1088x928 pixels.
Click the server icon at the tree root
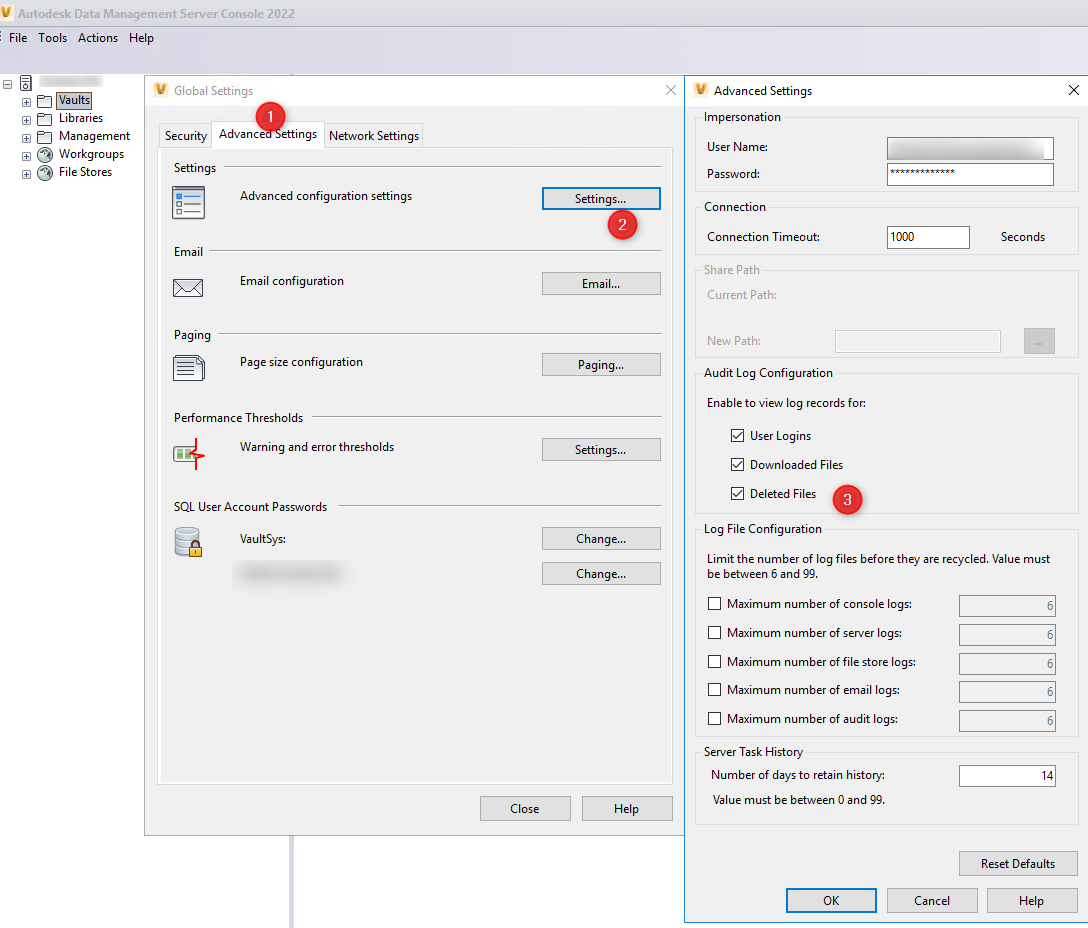click(25, 83)
